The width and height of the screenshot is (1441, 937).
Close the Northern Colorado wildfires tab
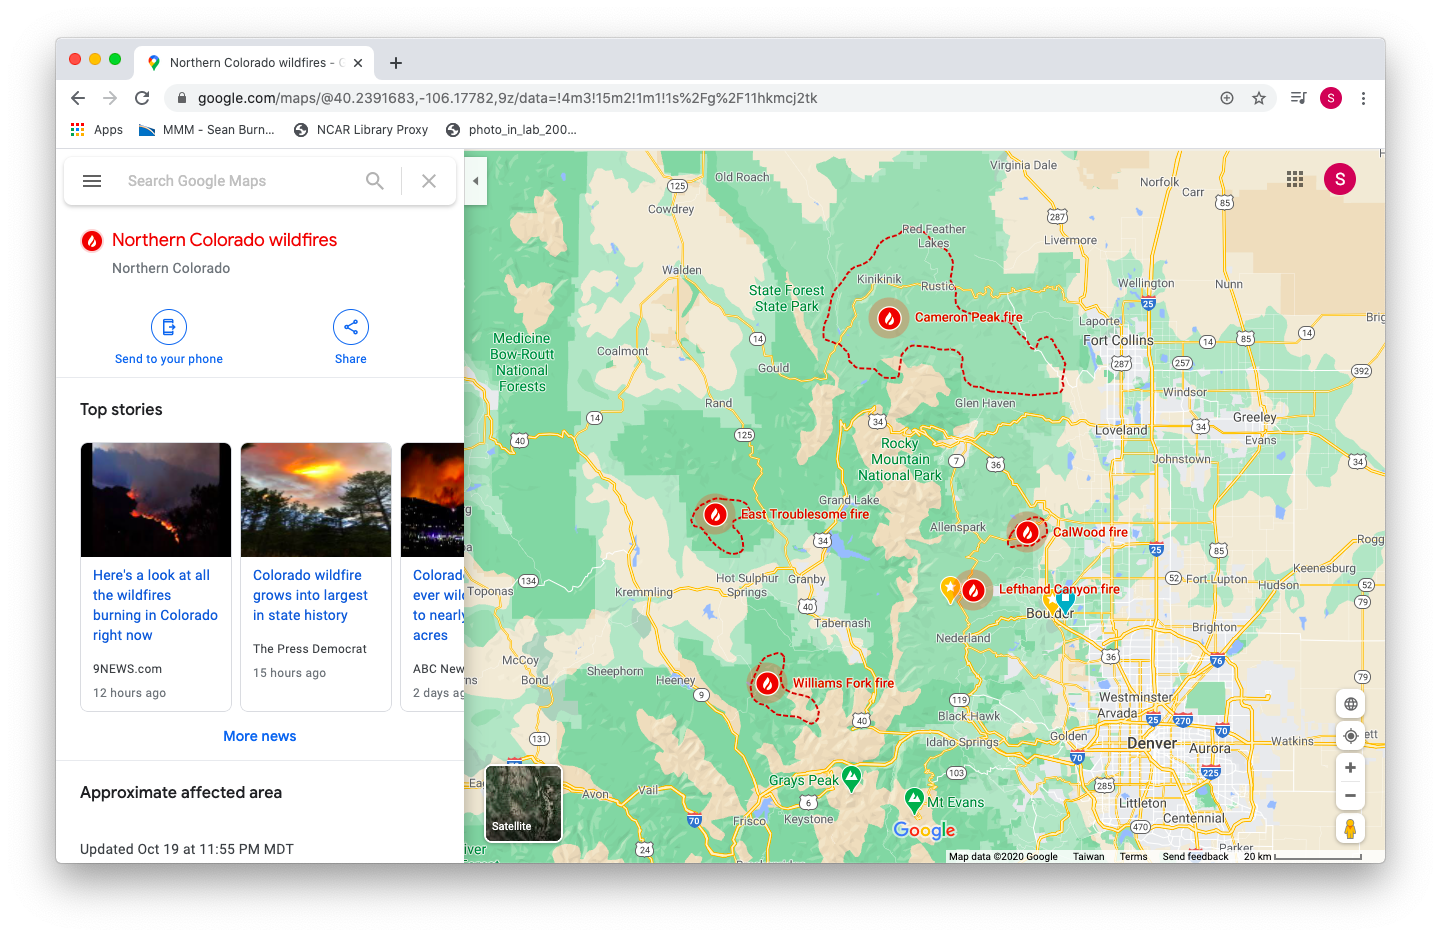tap(358, 63)
